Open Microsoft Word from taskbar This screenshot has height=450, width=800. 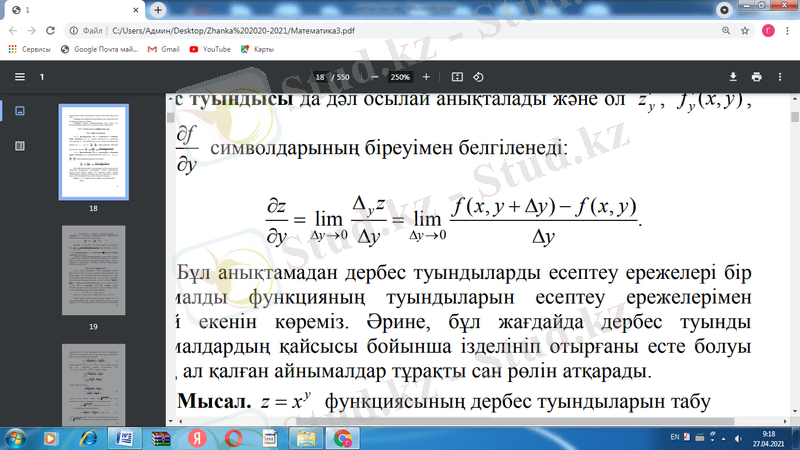(124, 439)
